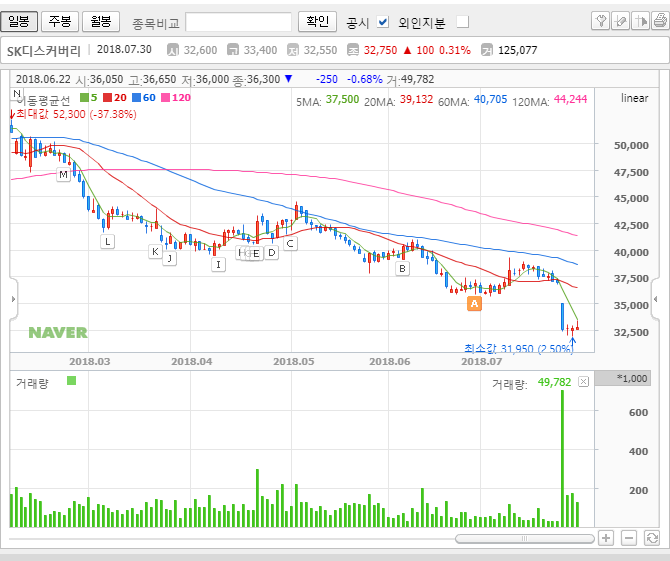This screenshot has width=670, height=561.
Task: Click 최대값 52,300 maximum label
Action: (x=76, y=115)
